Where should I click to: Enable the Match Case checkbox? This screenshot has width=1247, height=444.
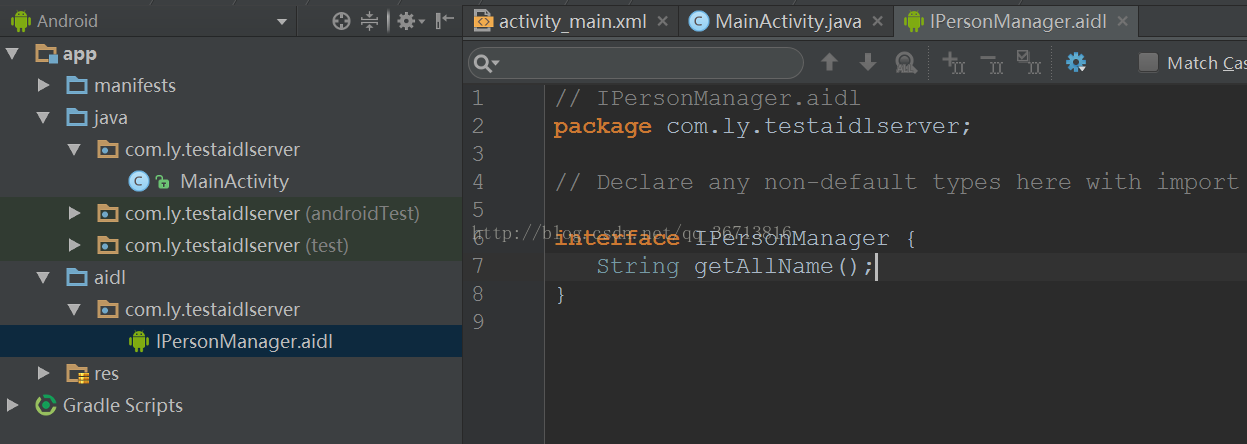[1149, 63]
